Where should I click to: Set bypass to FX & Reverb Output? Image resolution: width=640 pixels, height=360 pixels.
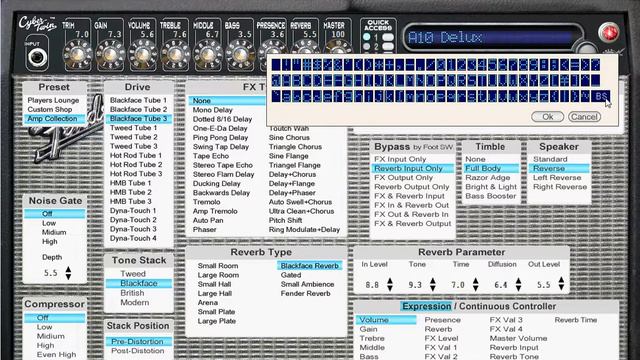(413, 224)
